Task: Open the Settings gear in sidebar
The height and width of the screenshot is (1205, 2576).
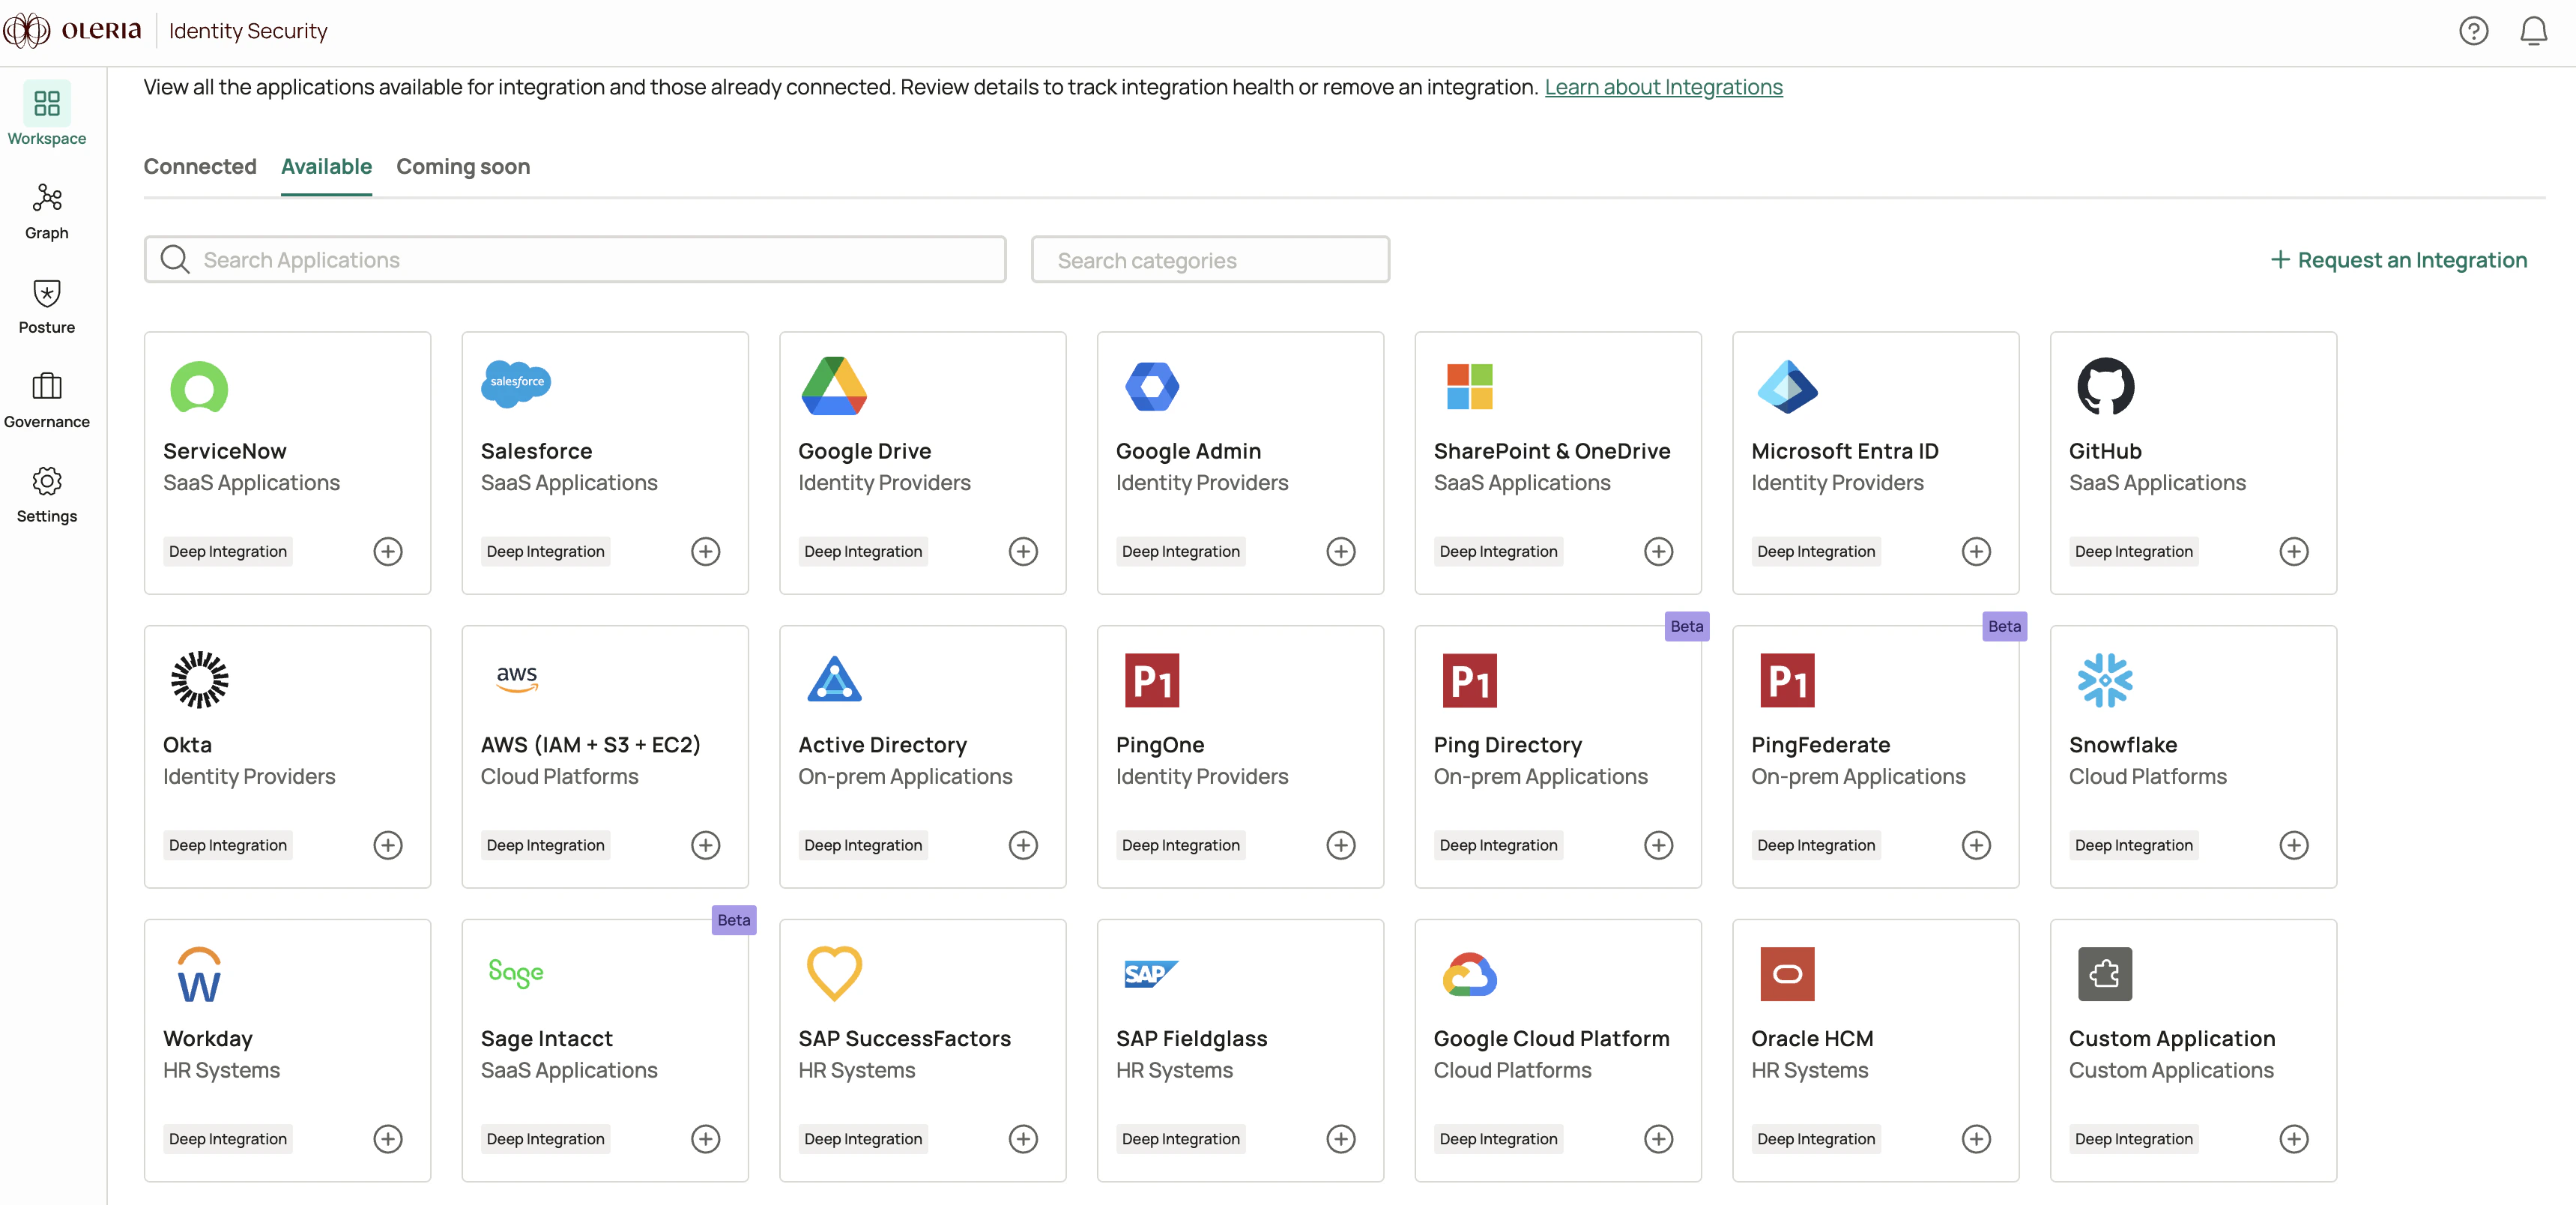Action: pyautogui.click(x=46, y=495)
